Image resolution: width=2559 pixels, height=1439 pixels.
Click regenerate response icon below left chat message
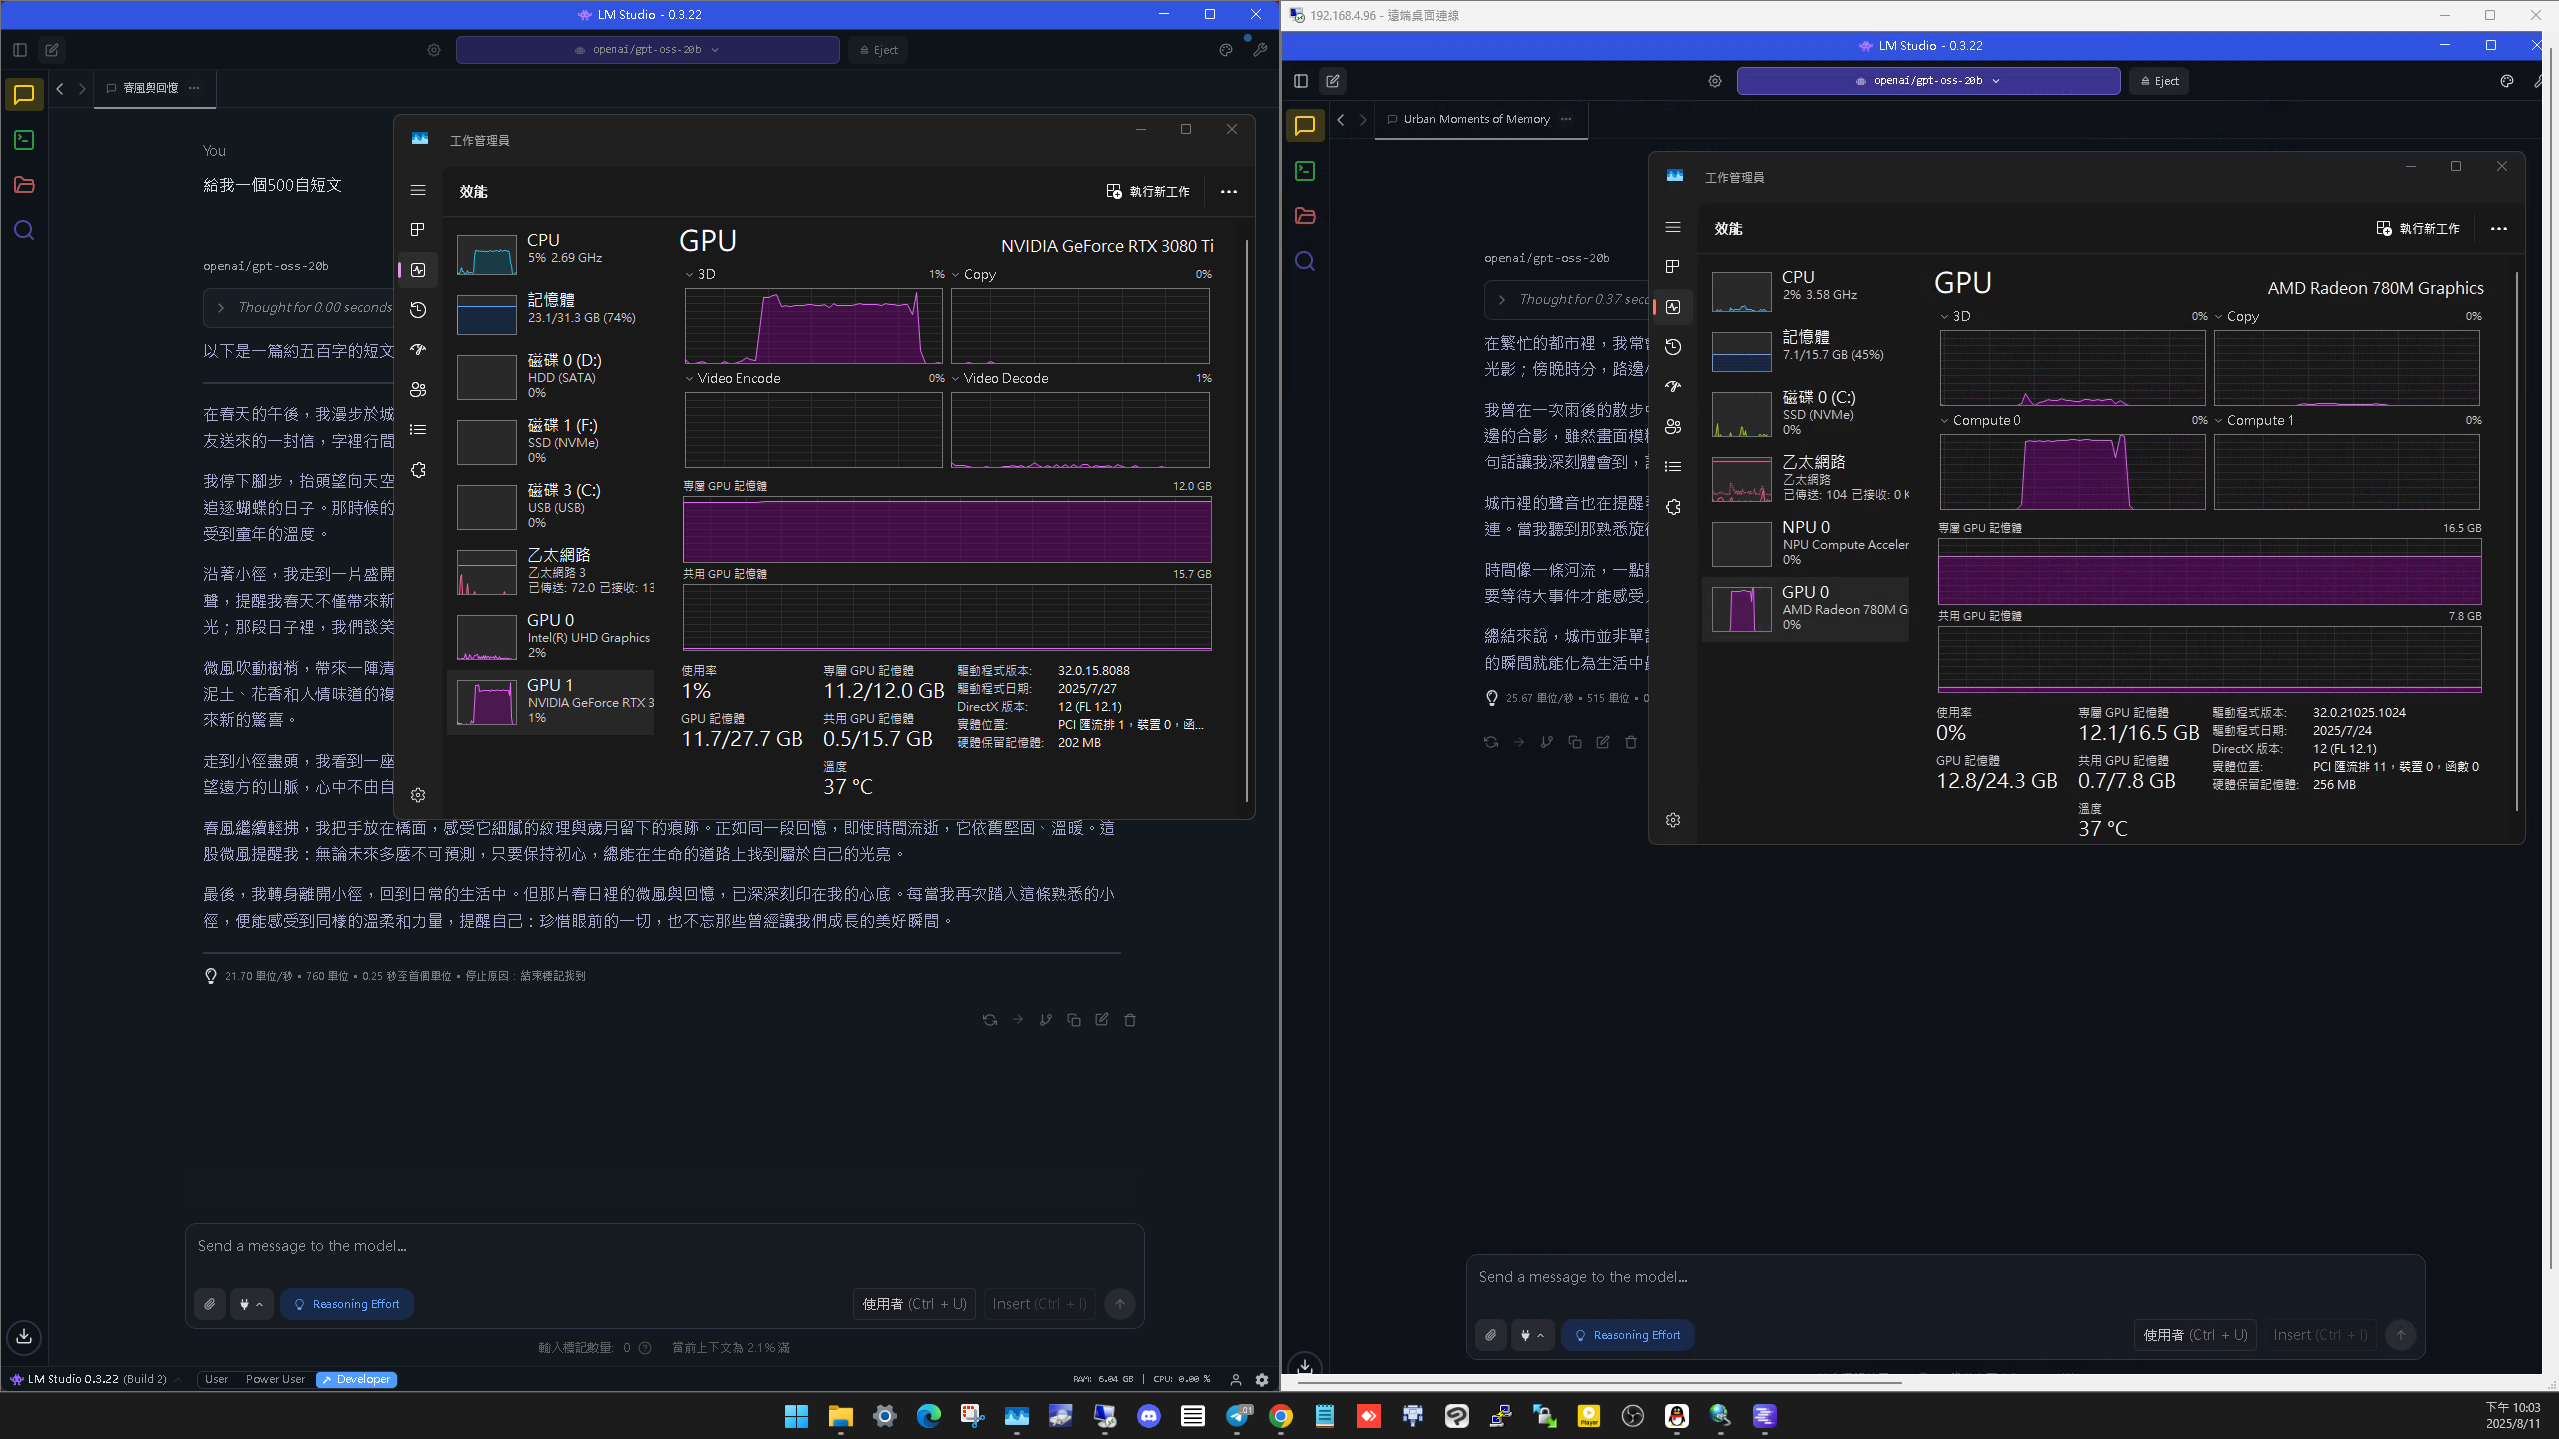pyautogui.click(x=989, y=1020)
